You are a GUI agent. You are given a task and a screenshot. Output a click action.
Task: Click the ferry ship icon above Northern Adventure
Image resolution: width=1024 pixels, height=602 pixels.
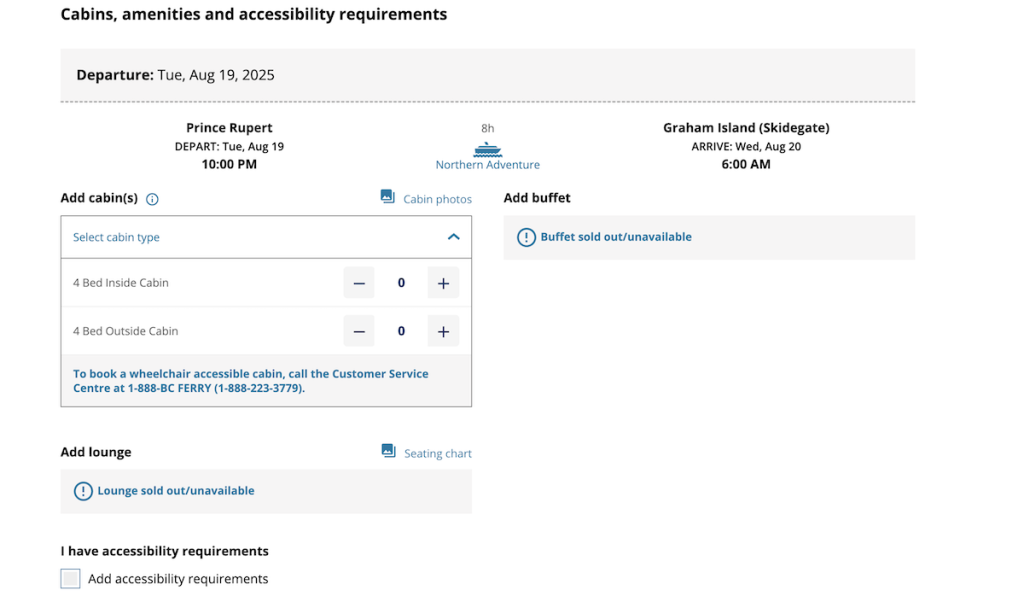pos(487,150)
